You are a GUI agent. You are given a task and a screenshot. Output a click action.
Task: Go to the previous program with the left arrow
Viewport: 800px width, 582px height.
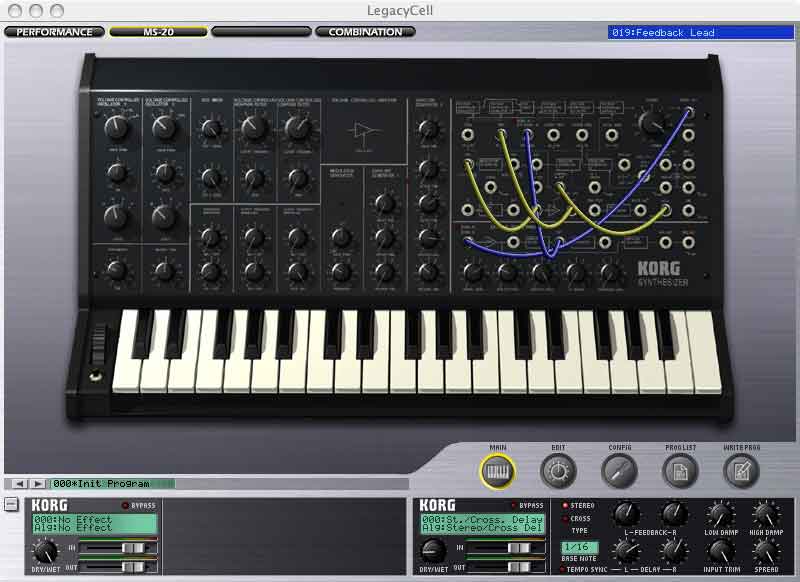tap(19, 484)
